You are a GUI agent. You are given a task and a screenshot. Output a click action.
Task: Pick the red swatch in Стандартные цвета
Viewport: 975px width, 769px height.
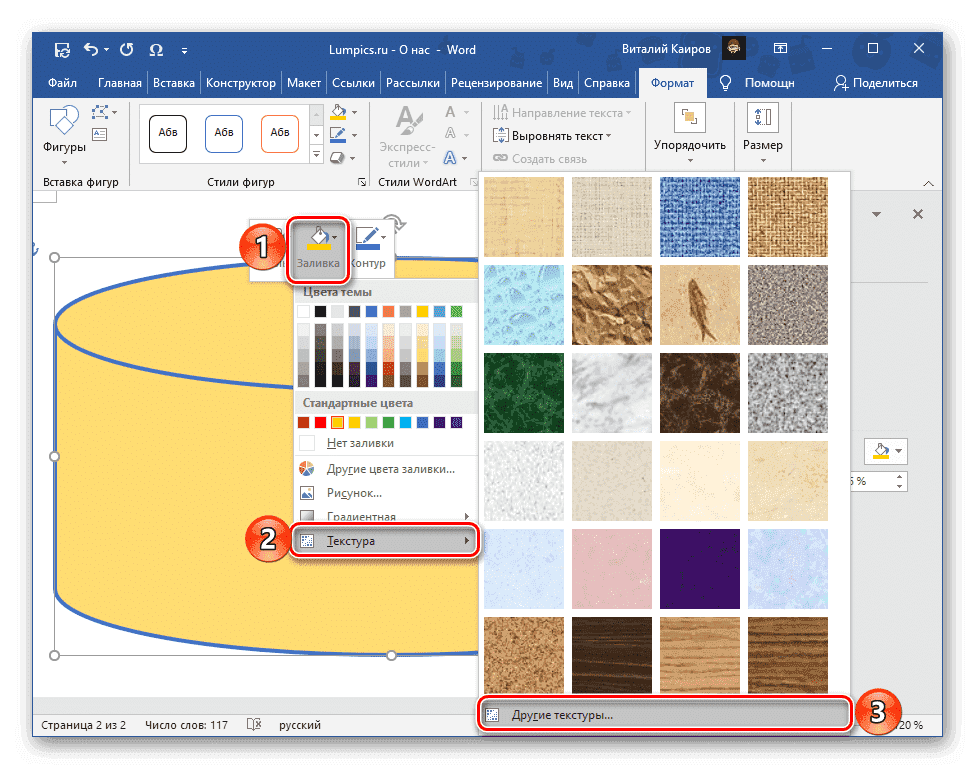(x=321, y=422)
